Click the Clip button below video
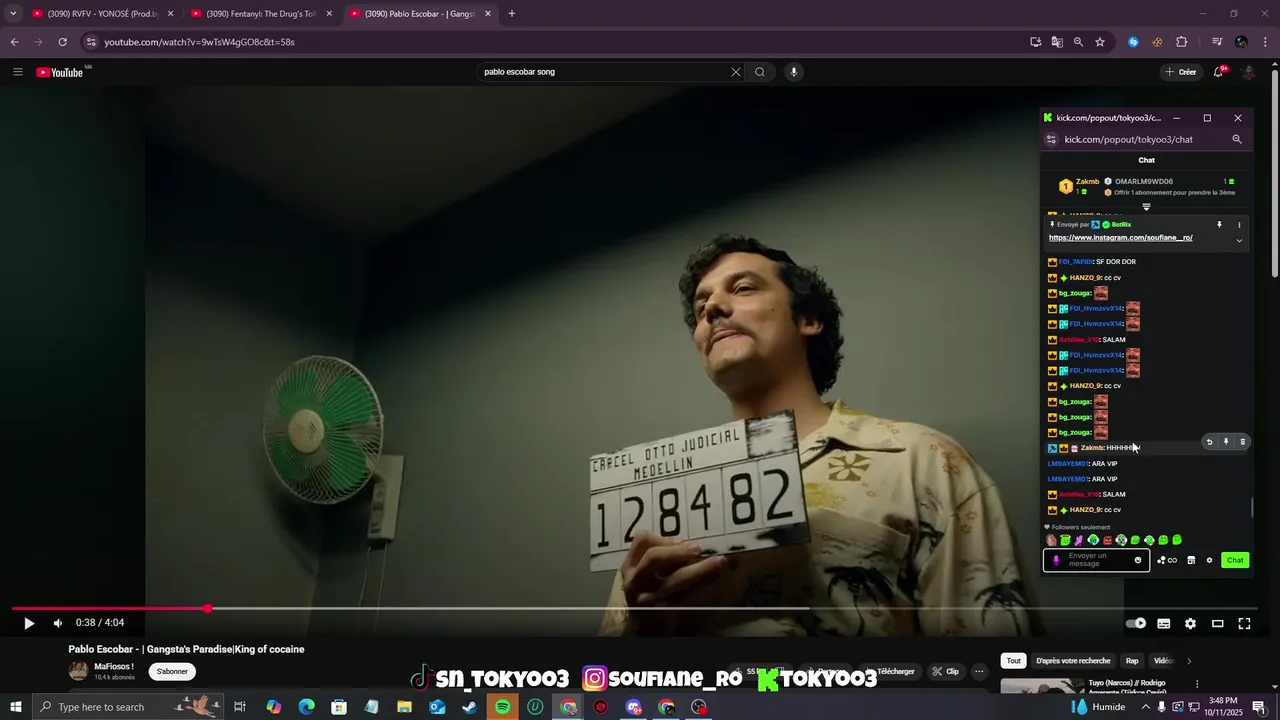Screen dimensions: 1280x720 pyautogui.click(x=945, y=671)
